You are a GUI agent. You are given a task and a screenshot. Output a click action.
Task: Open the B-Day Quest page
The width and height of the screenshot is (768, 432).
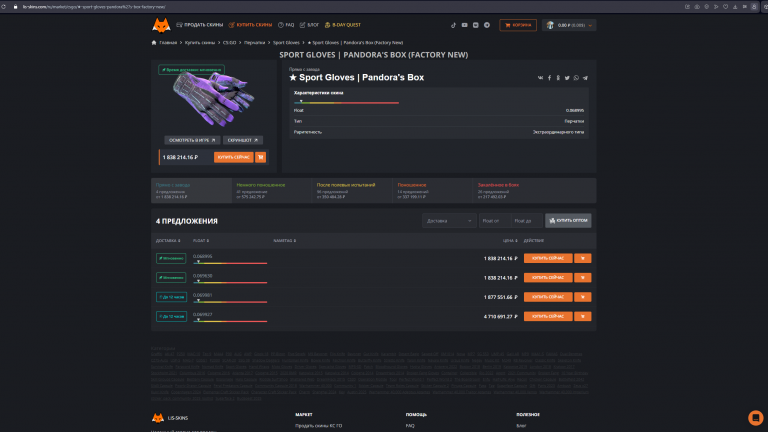tap(342, 25)
